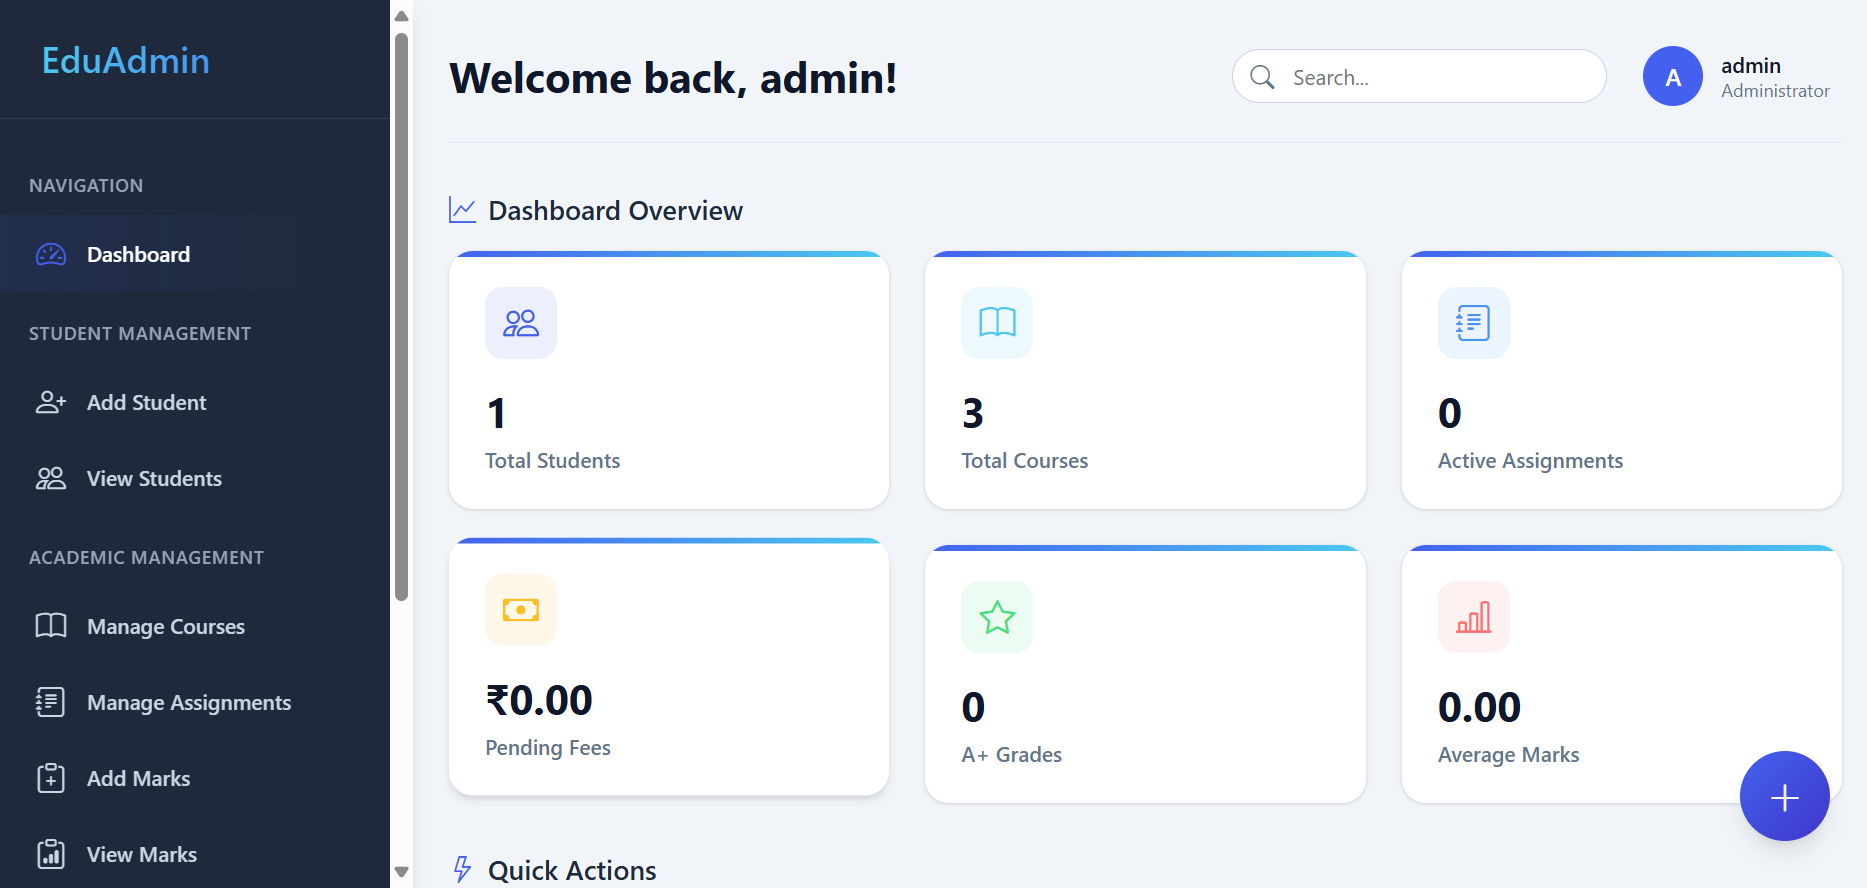This screenshot has height=888, width=1867.
Task: Click the A+ Grades star icon
Action: [x=997, y=617]
